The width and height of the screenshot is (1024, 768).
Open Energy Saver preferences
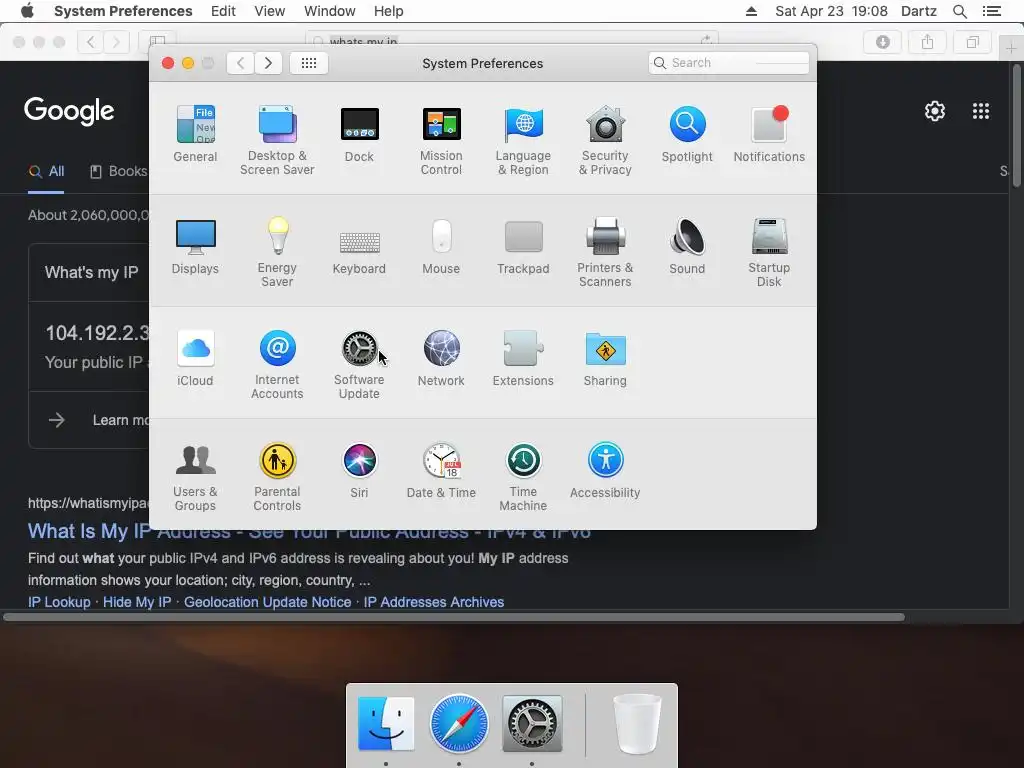pos(277,252)
